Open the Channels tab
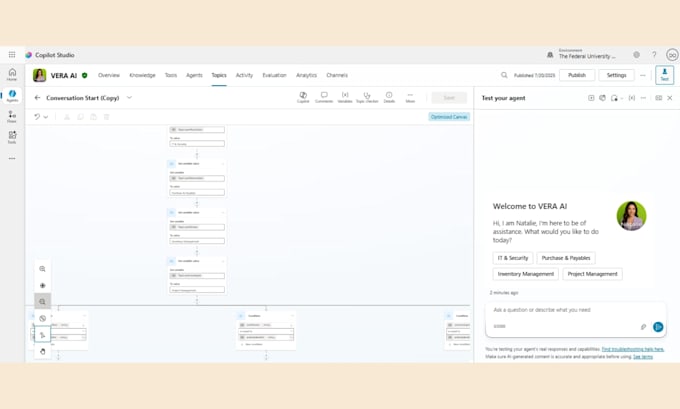 coord(337,75)
